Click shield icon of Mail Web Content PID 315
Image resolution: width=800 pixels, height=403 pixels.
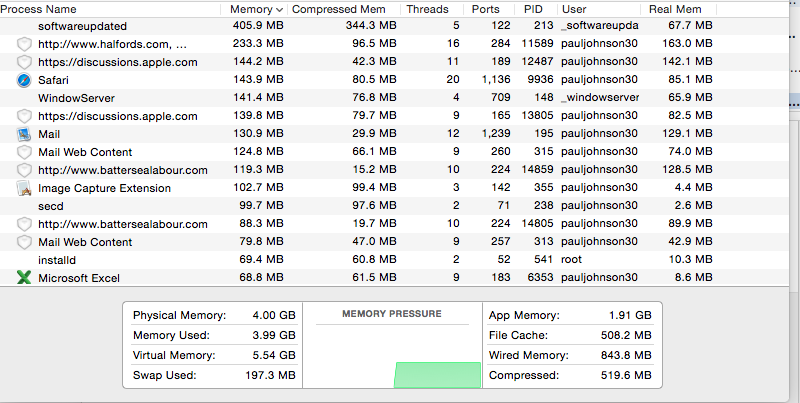point(24,152)
